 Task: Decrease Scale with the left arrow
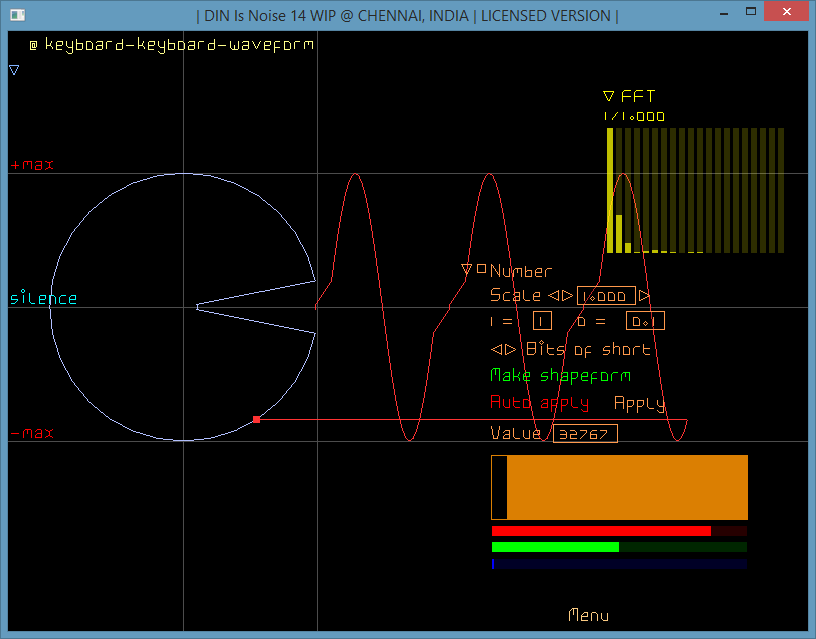(554, 296)
